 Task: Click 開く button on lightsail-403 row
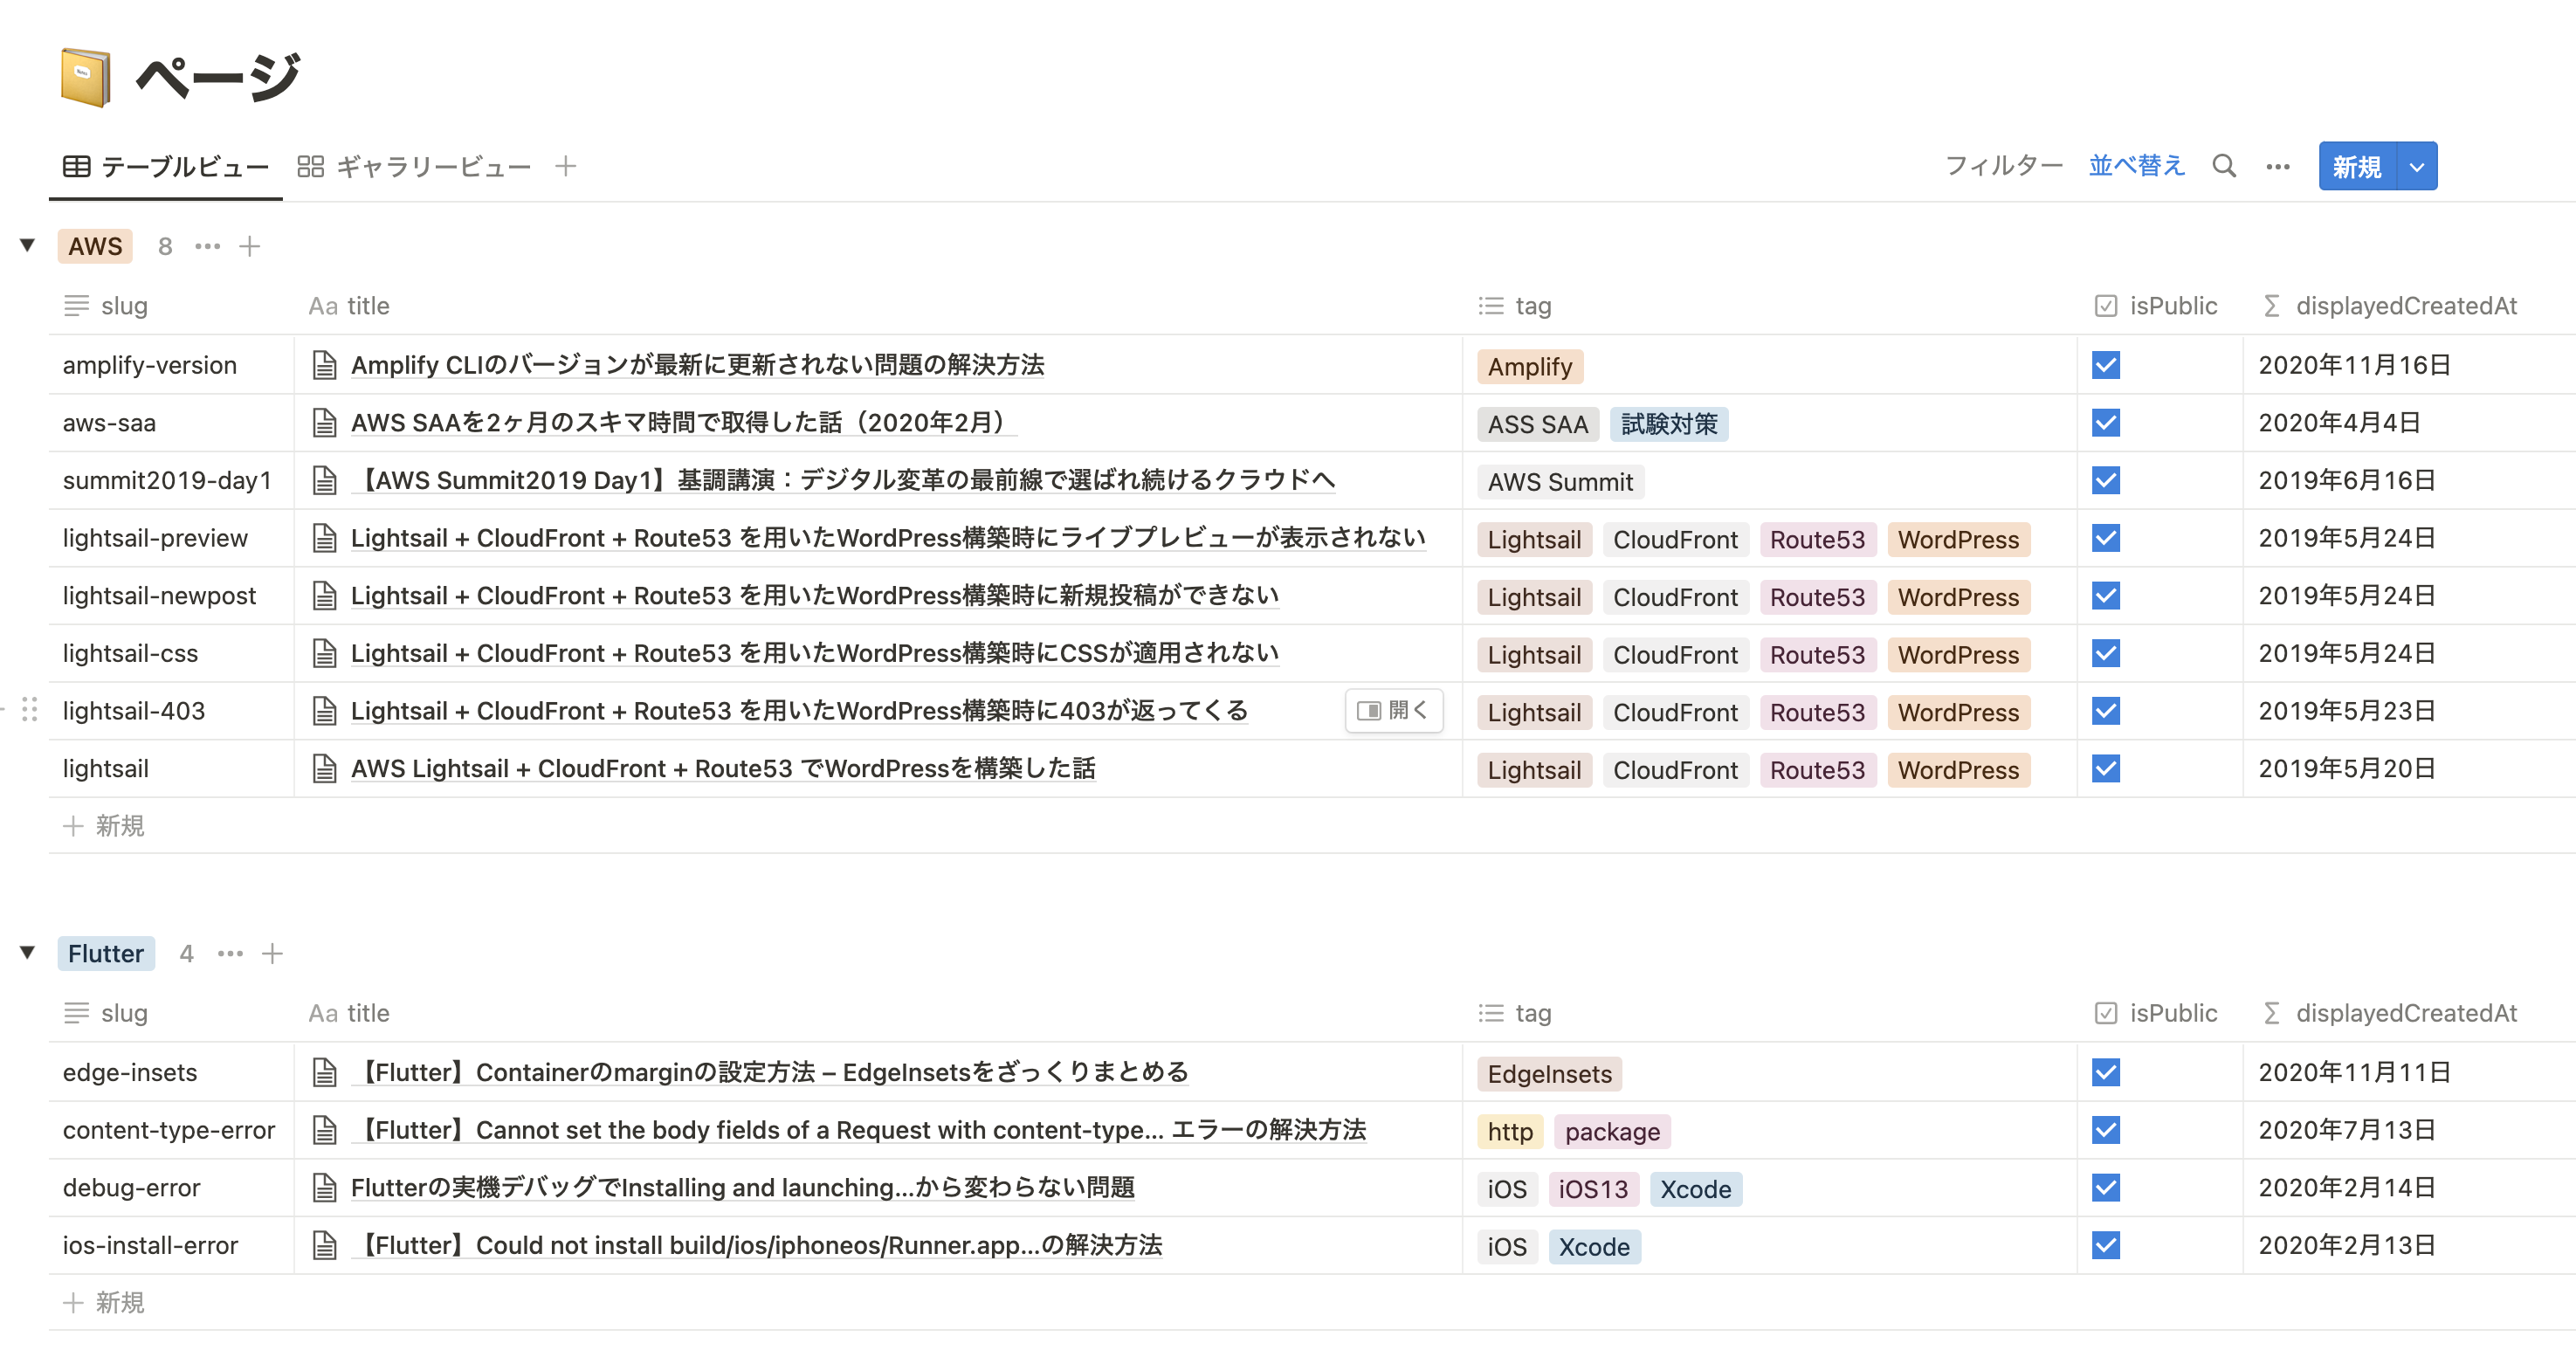point(1393,711)
